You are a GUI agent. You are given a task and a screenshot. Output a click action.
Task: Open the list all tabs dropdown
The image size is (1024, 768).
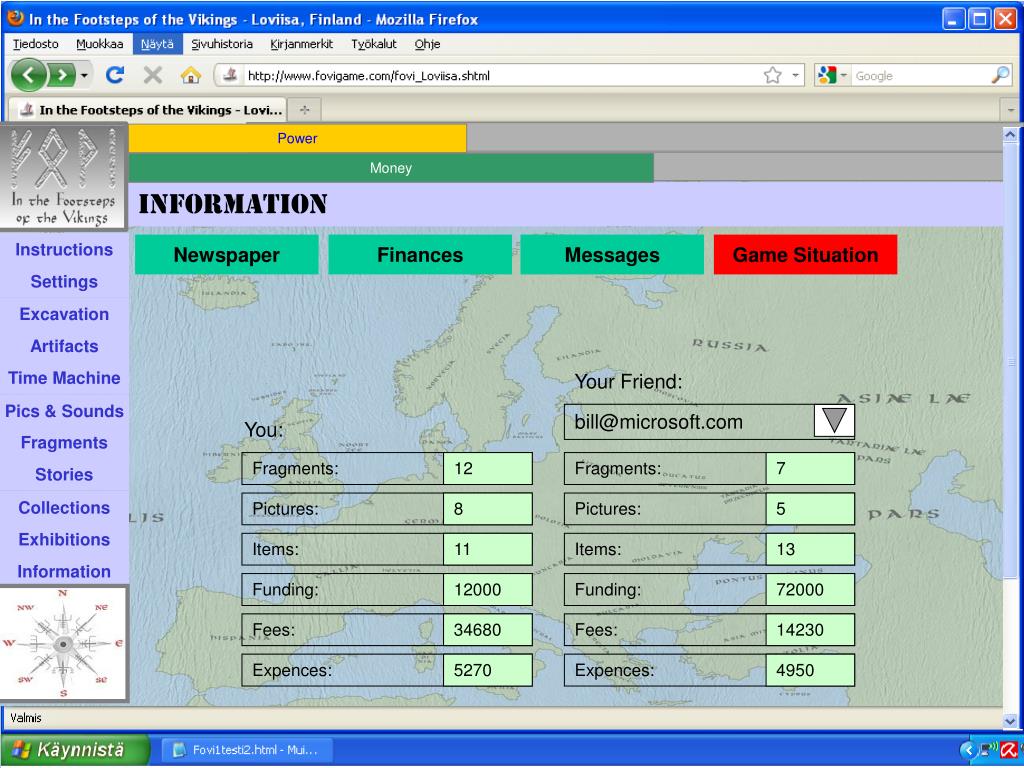click(1012, 110)
